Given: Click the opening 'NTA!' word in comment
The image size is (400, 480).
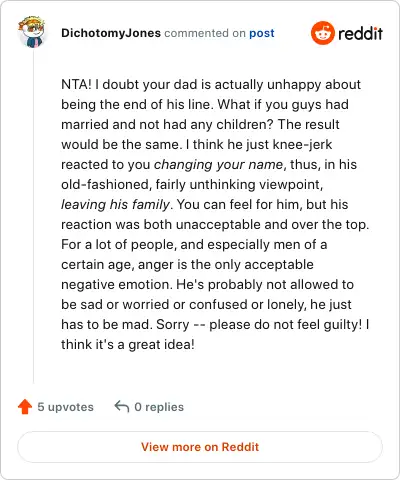Looking at the screenshot, I should tap(76, 84).
